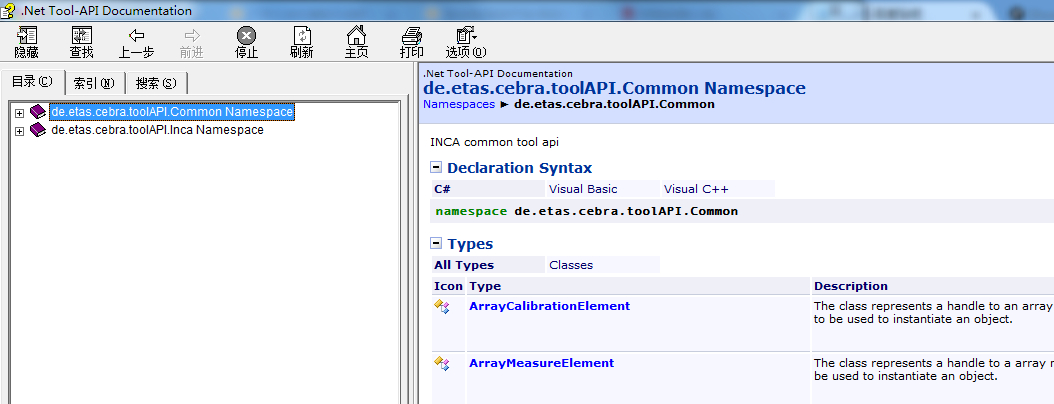Click the ArrayMeasureElement description text
Image resolution: width=1054 pixels, height=404 pixels.
click(x=934, y=370)
